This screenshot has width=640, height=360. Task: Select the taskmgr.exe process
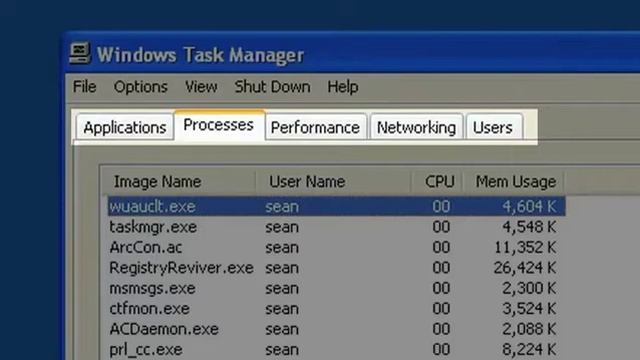click(x=153, y=227)
